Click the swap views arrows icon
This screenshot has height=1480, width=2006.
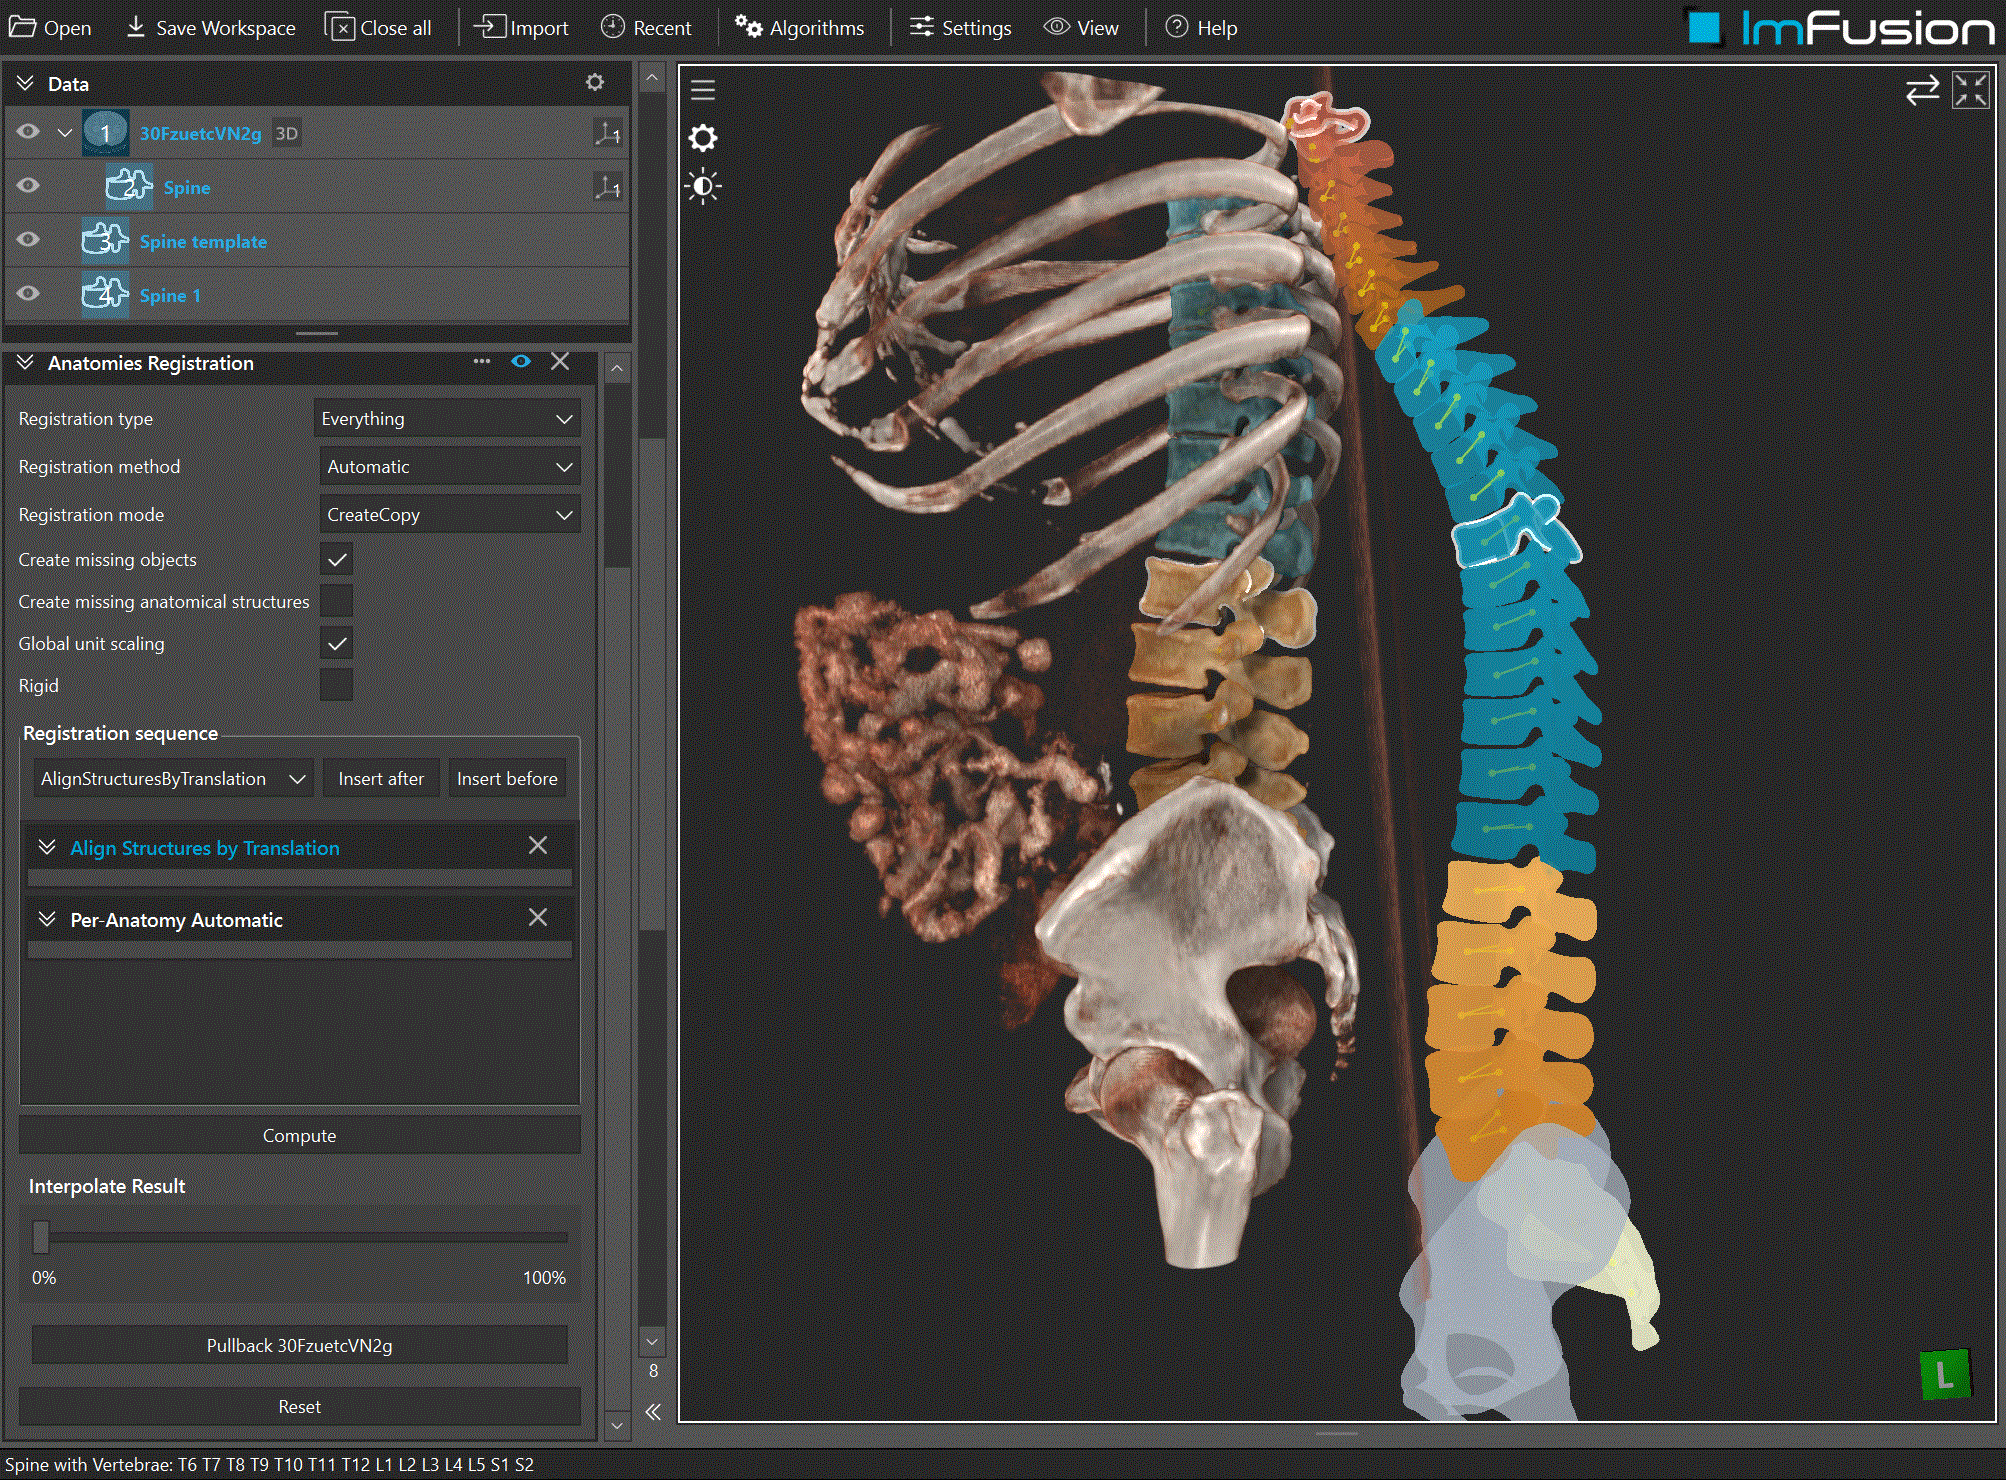click(1921, 91)
